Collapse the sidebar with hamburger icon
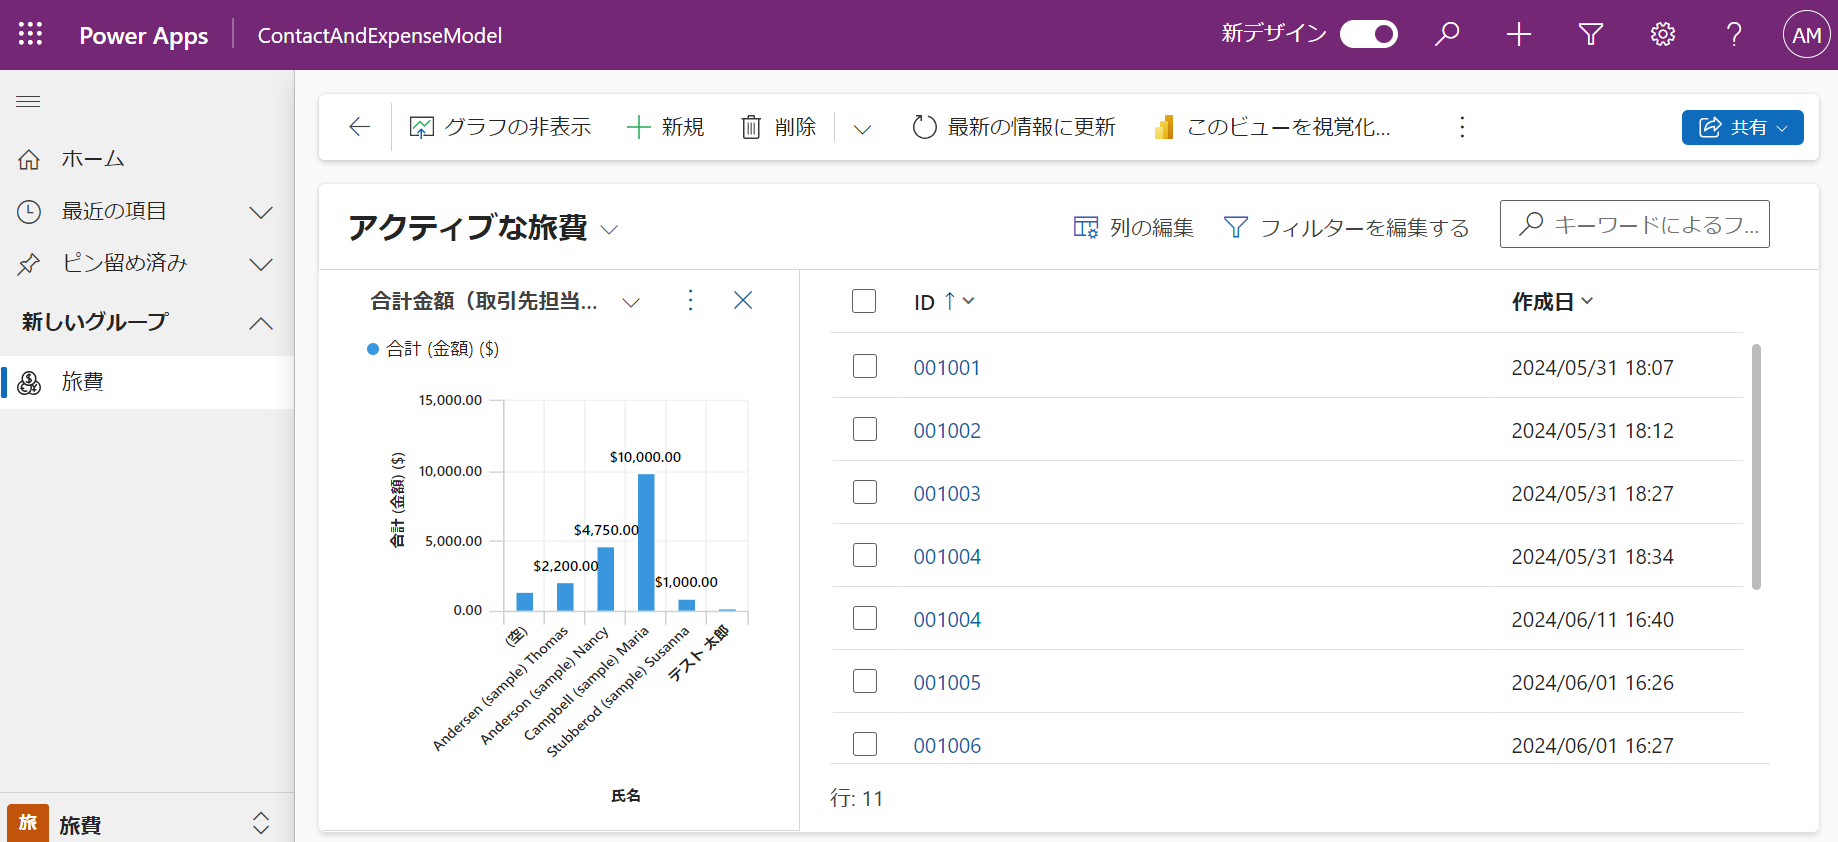The width and height of the screenshot is (1838, 842). pos(28,101)
